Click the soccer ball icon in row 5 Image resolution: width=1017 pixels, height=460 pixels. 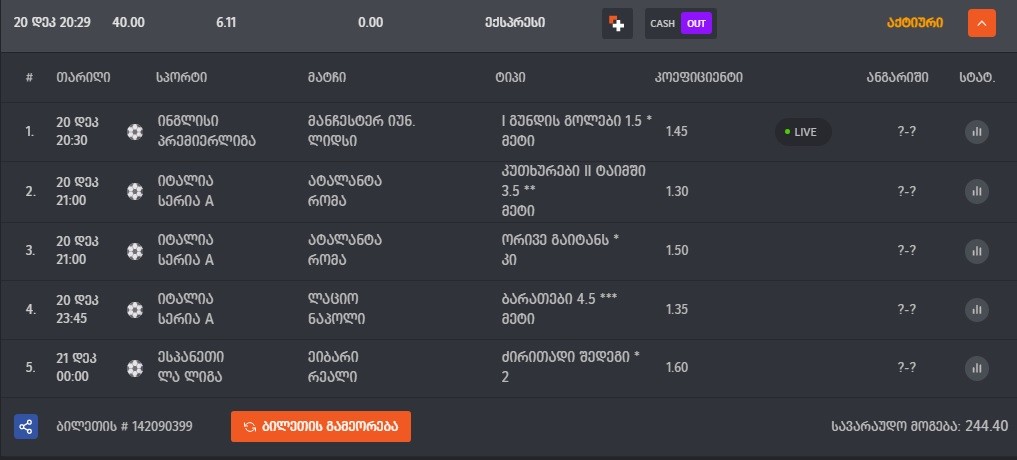(x=135, y=368)
